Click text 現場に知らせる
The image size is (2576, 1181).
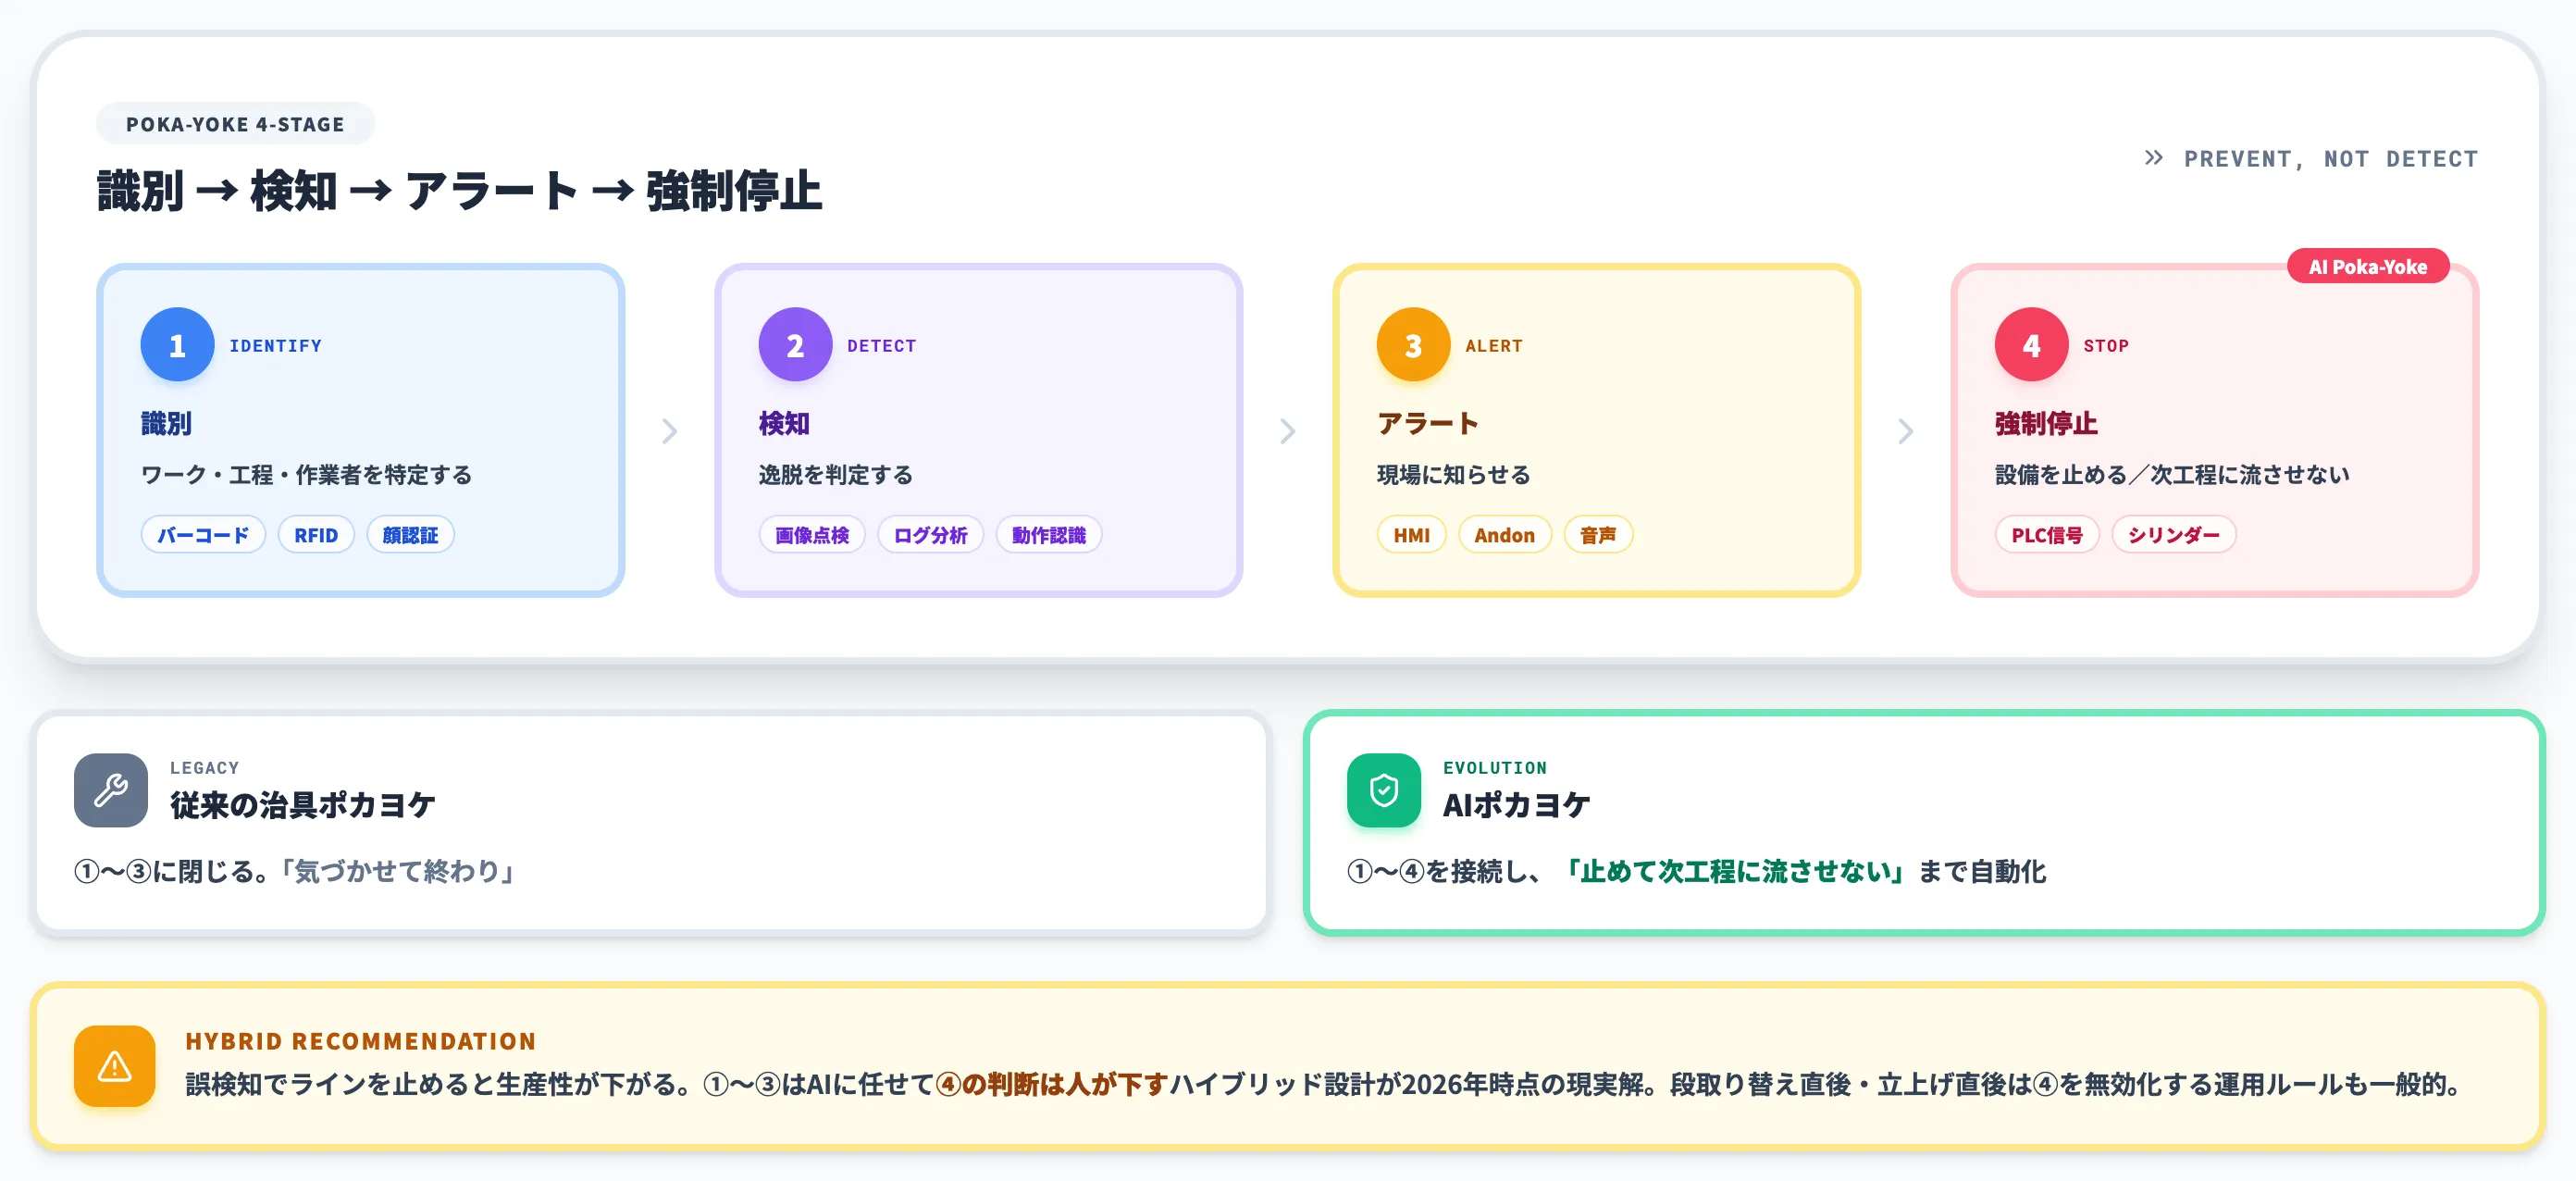point(1454,475)
